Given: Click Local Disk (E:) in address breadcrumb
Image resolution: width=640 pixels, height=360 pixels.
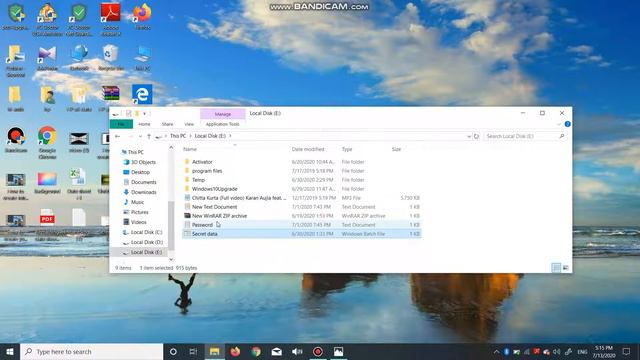Looking at the screenshot, I should click(x=210, y=136).
